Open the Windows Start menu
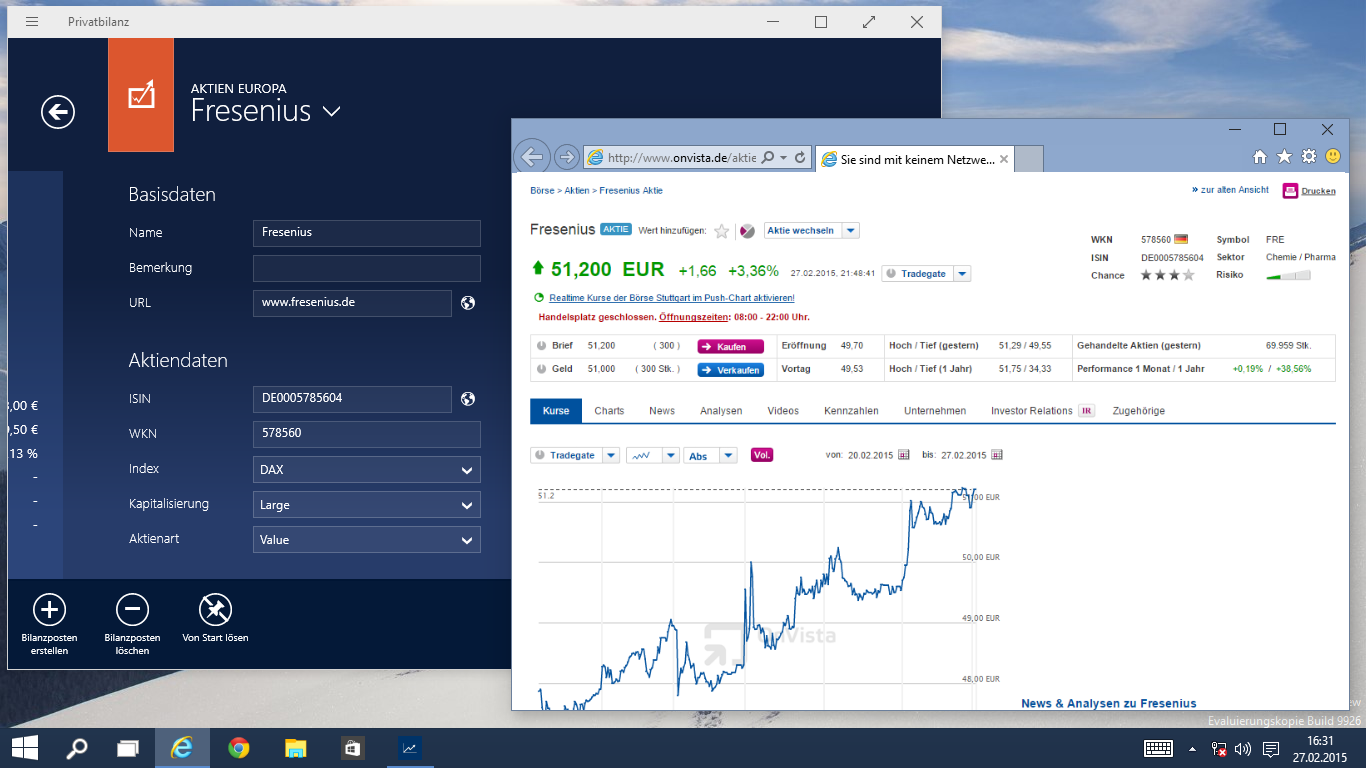 click(24, 747)
